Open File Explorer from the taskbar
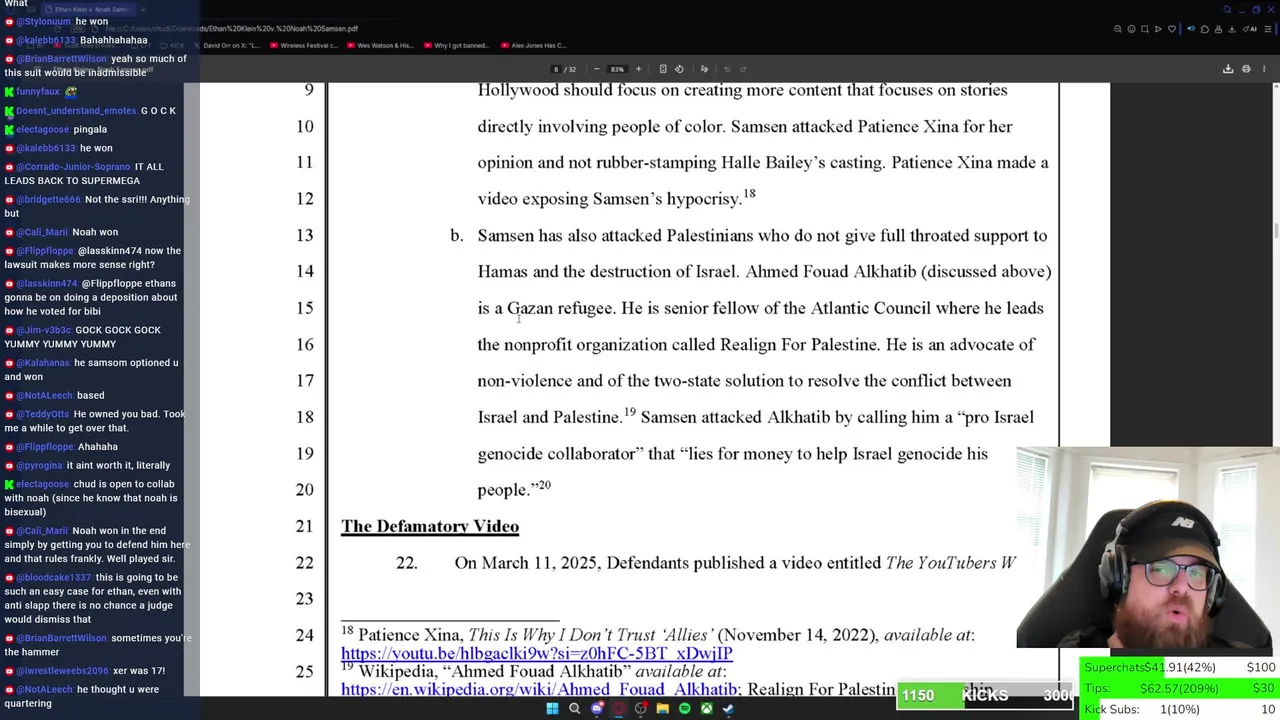1280x720 pixels. 662,709
